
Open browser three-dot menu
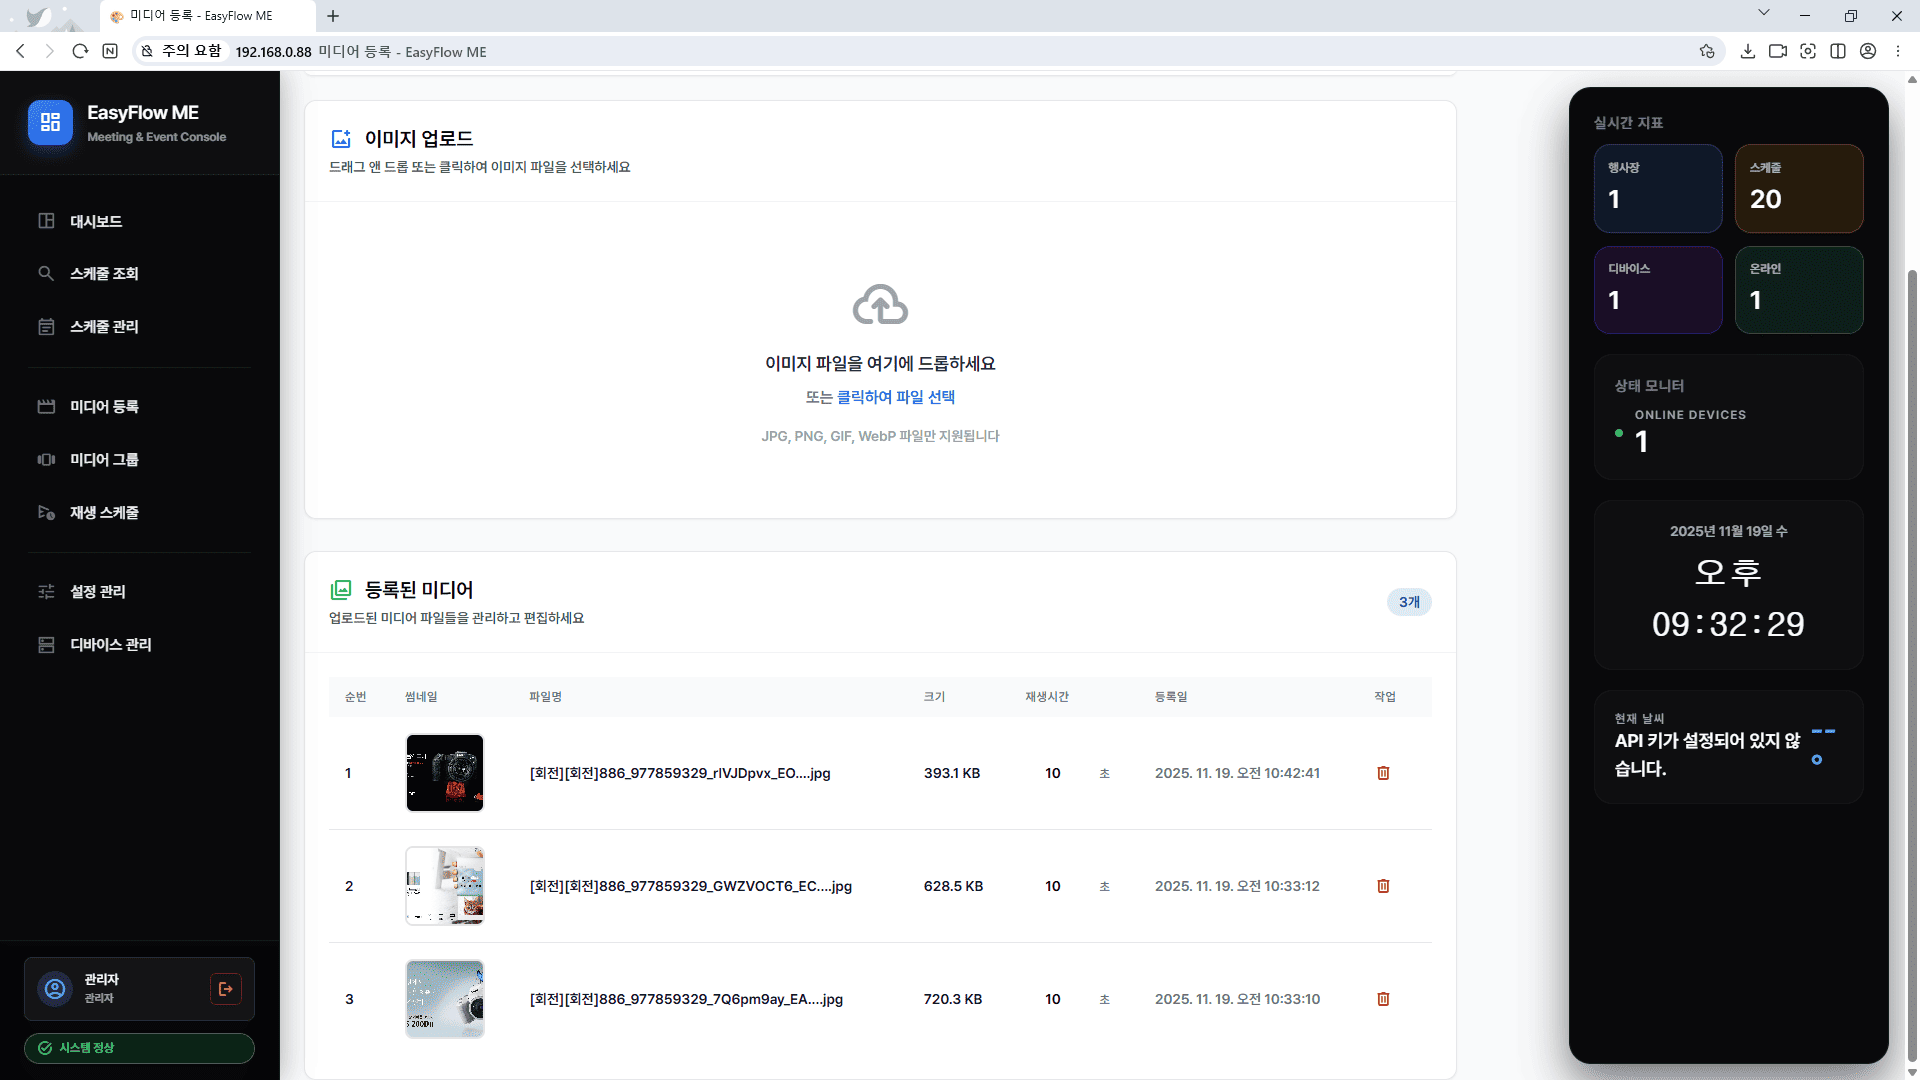1897,51
